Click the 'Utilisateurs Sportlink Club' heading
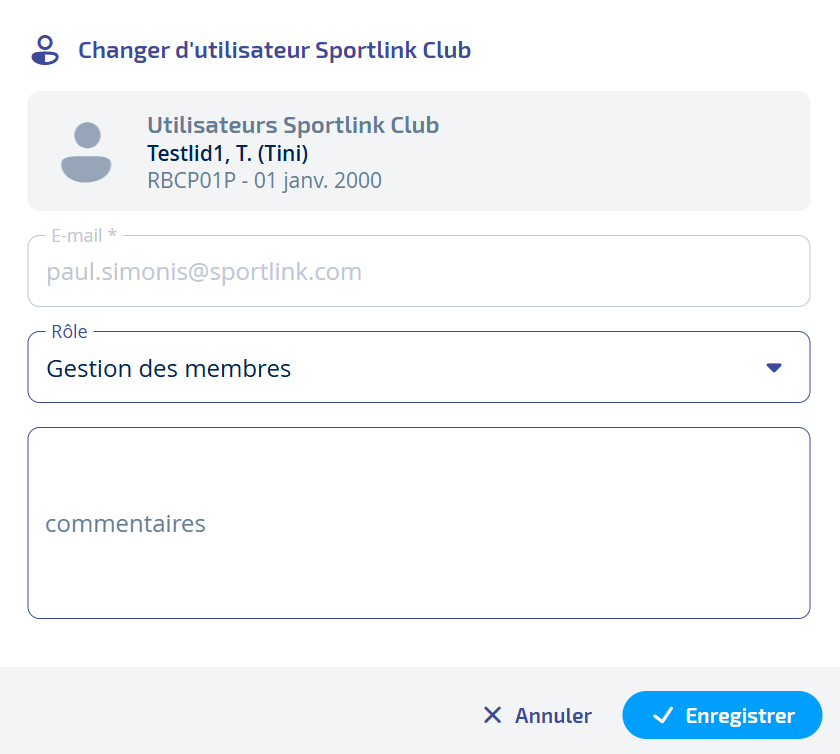Screen dimensions: 840x754 tap(293, 125)
